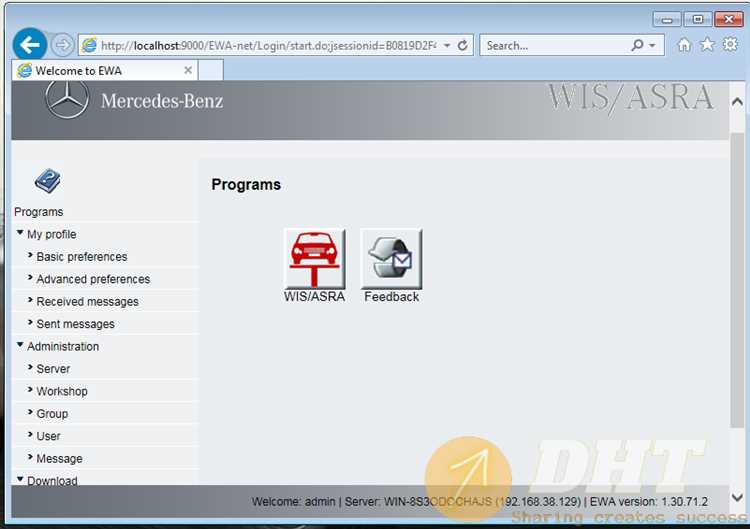The height and width of the screenshot is (529, 750).
Task: Maximize the browser window
Action: pyautogui.click(x=698, y=19)
